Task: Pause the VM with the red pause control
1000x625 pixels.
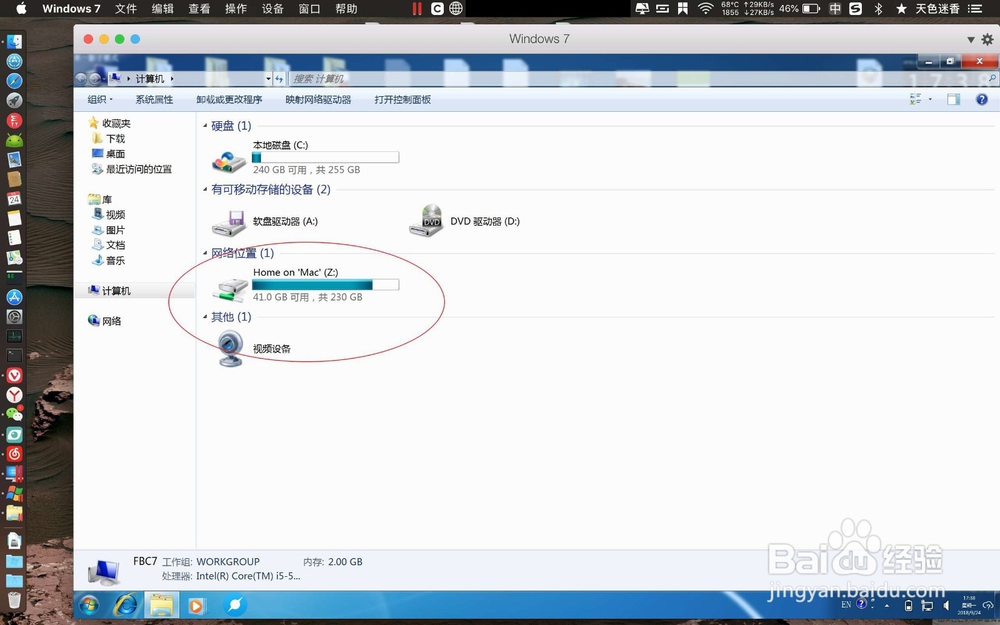Action: point(416,9)
